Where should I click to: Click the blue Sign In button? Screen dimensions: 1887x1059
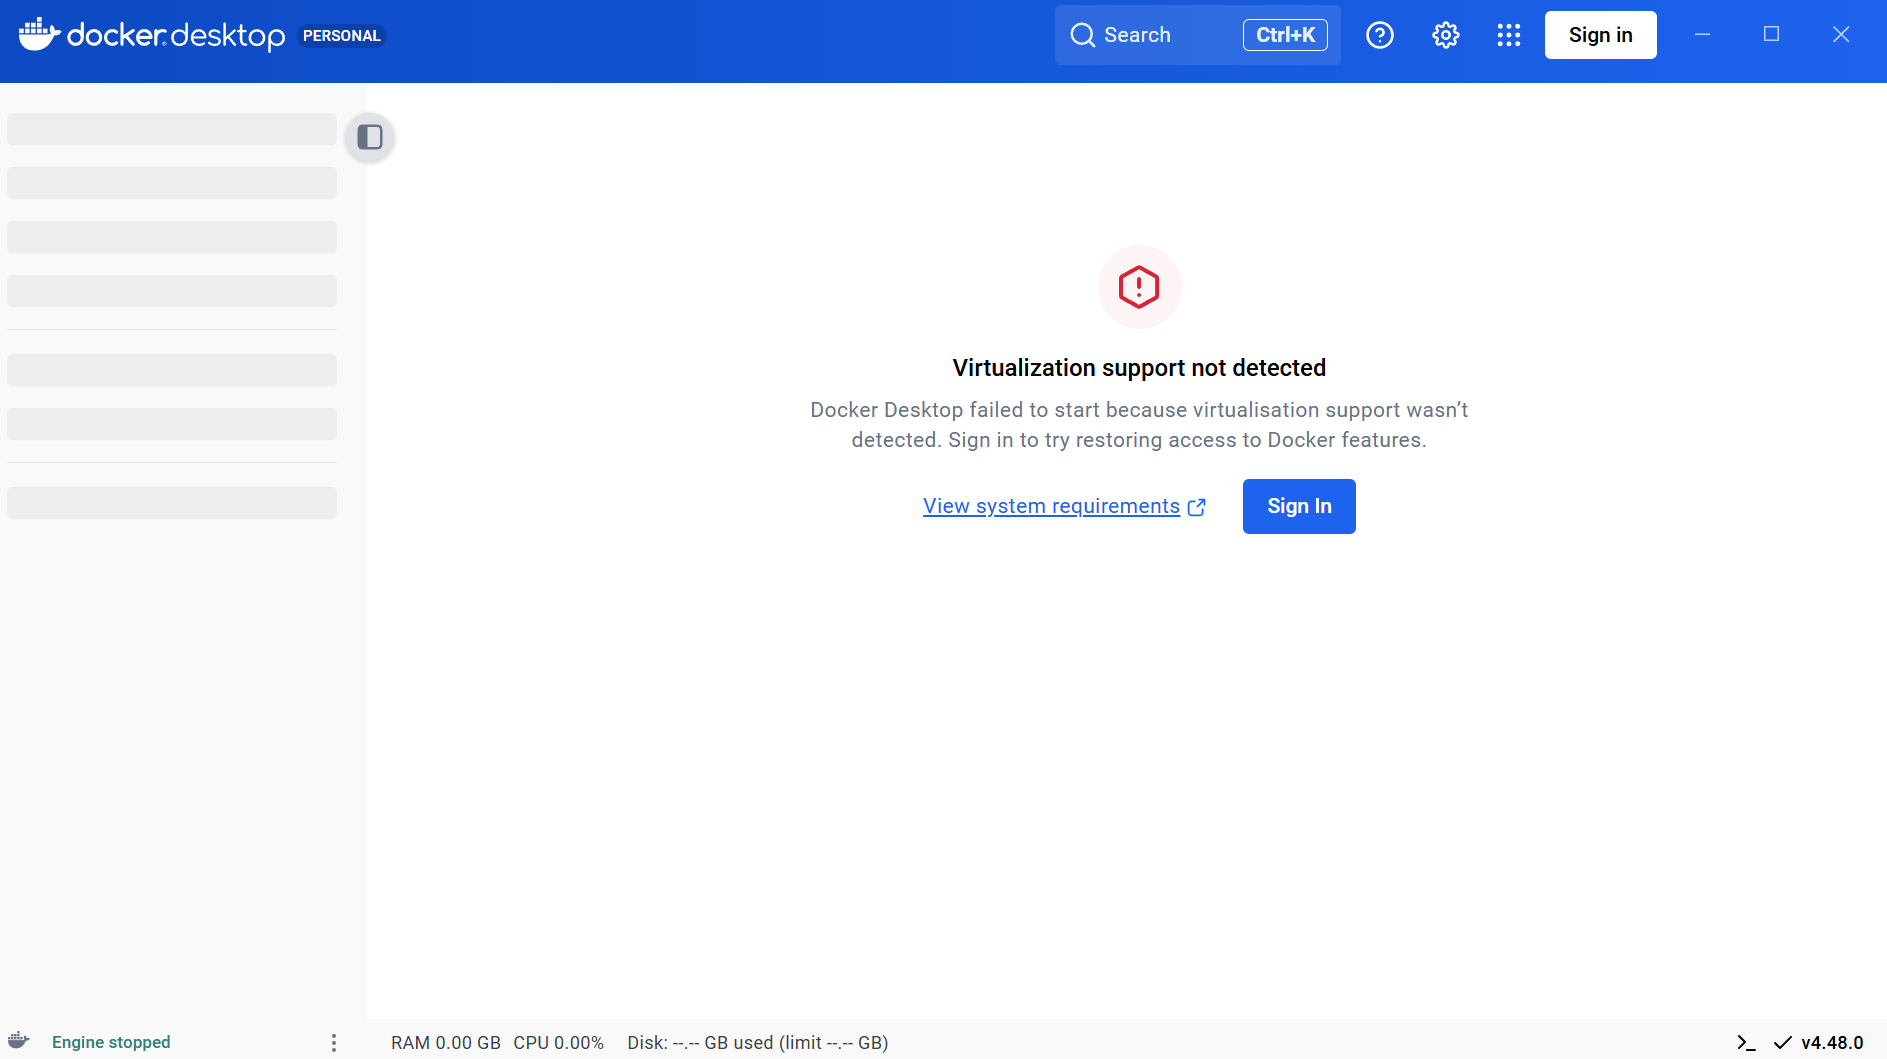[x=1299, y=506]
